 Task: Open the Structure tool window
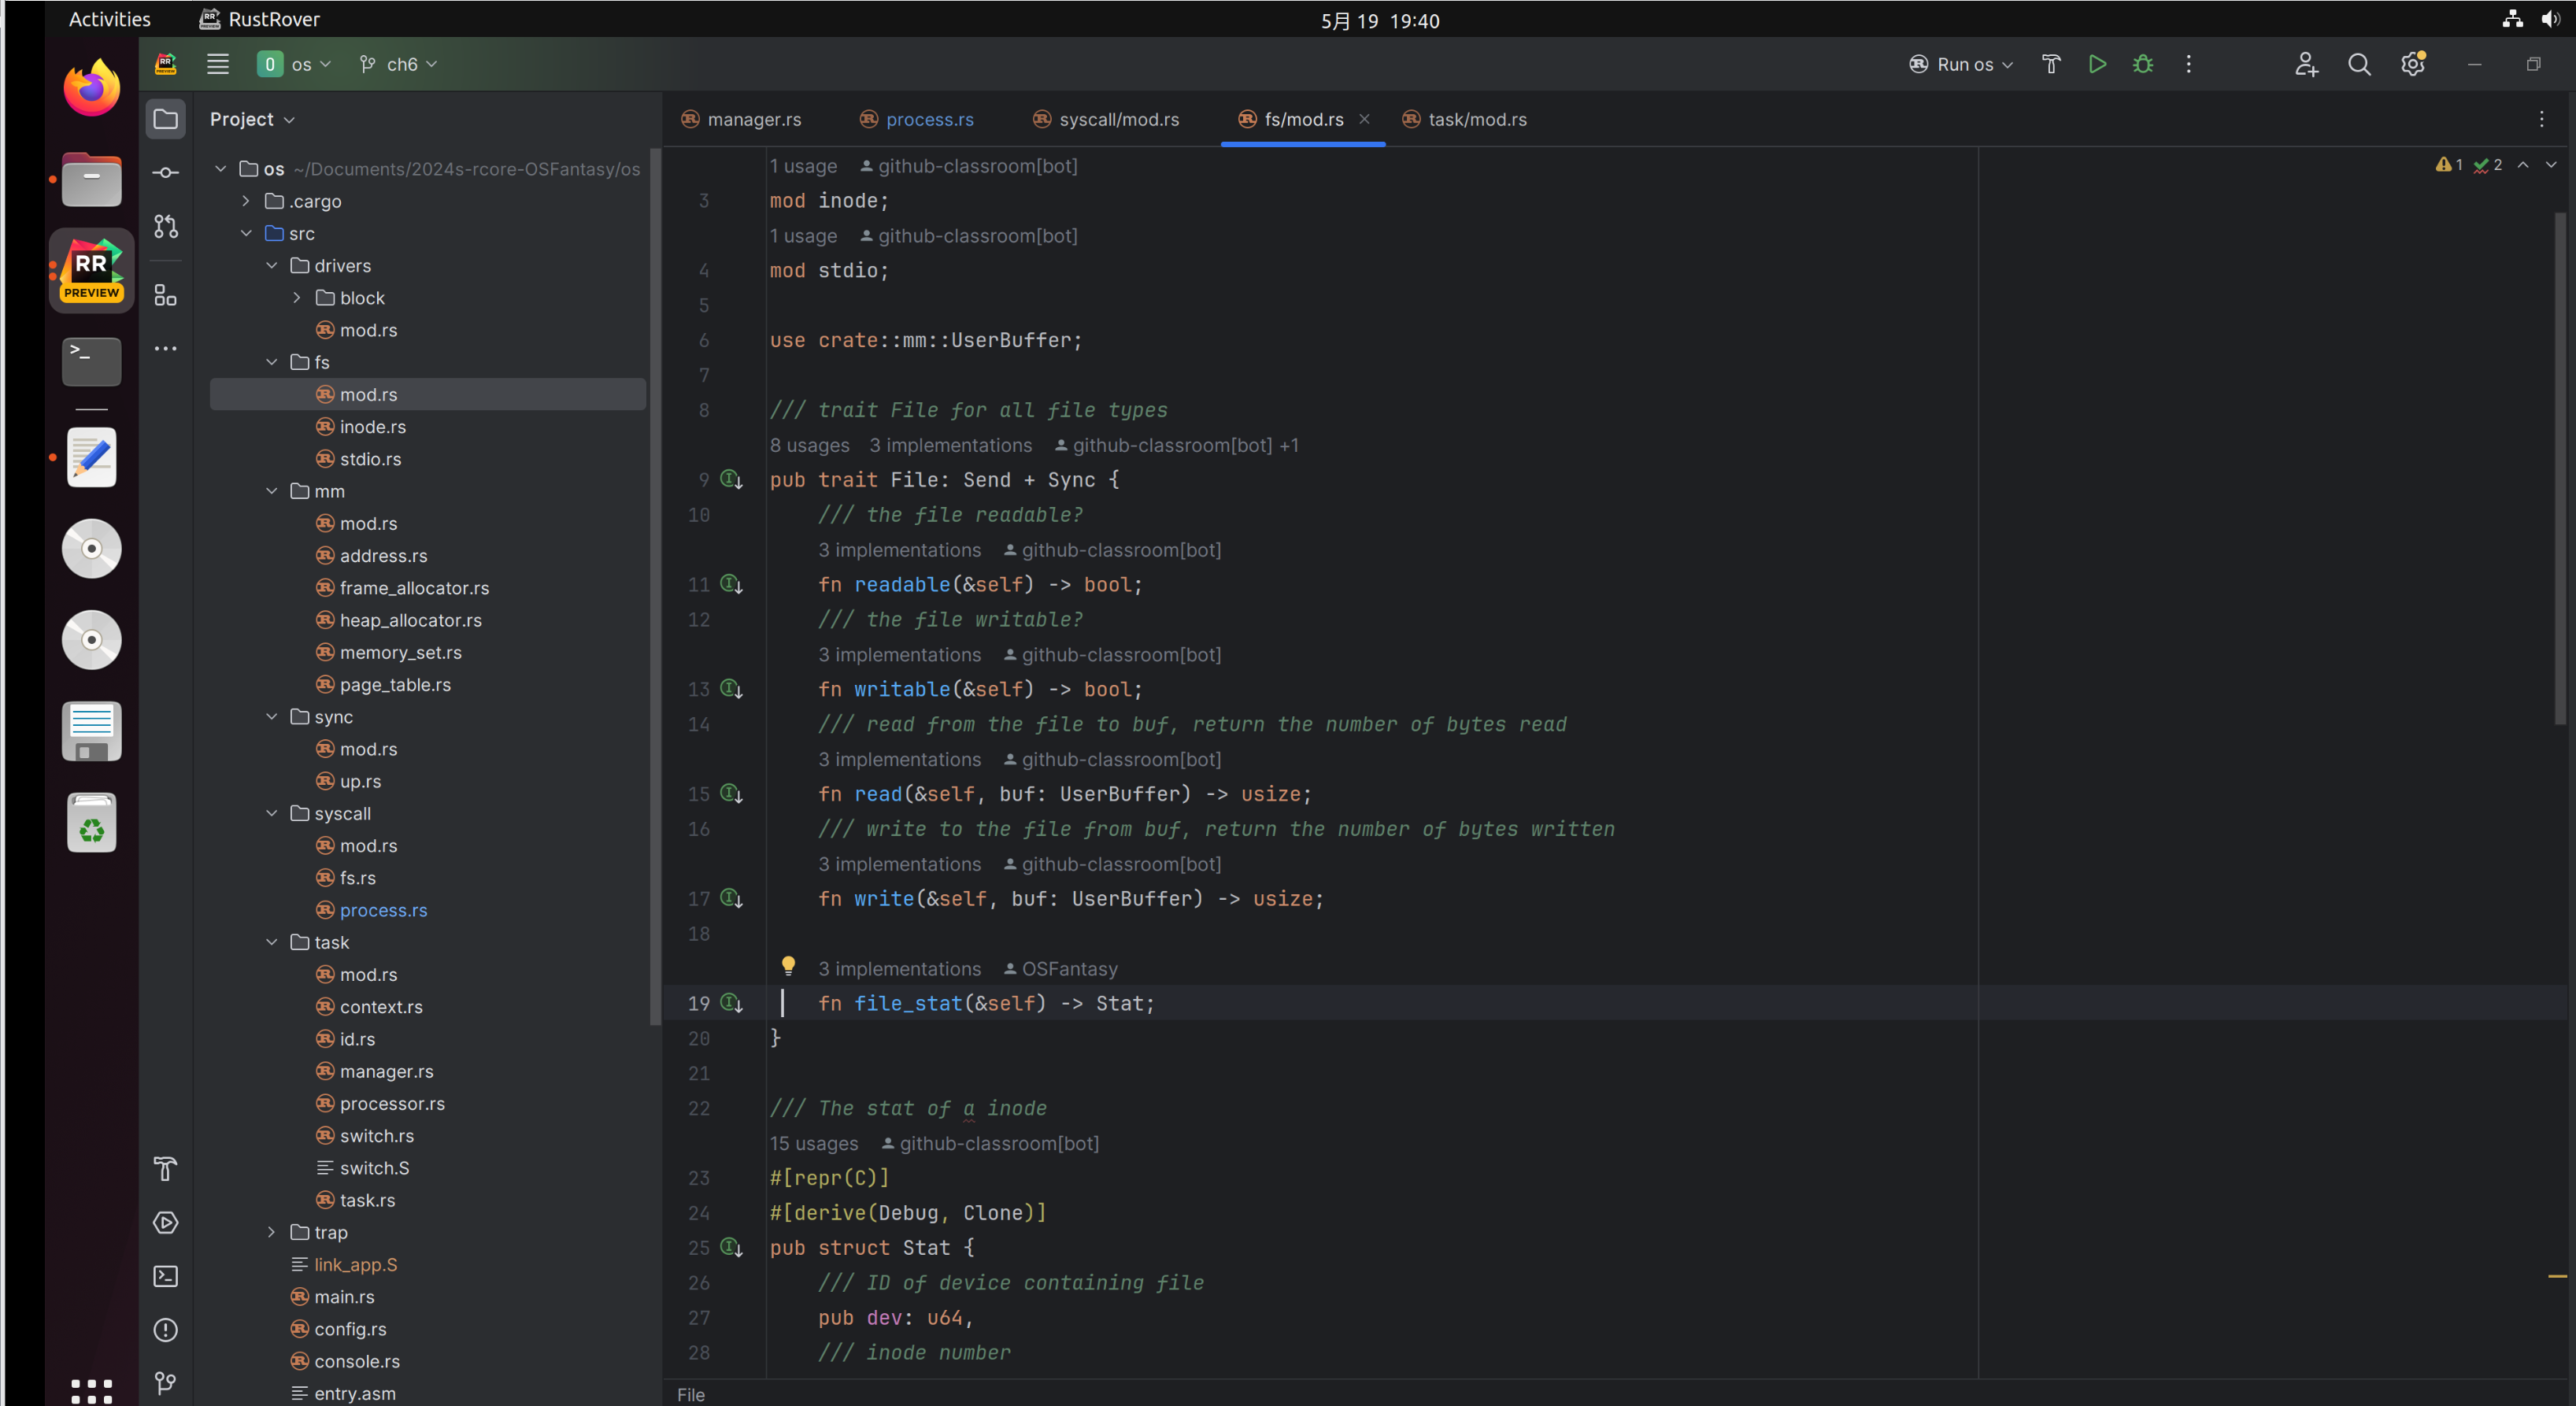pos(165,295)
